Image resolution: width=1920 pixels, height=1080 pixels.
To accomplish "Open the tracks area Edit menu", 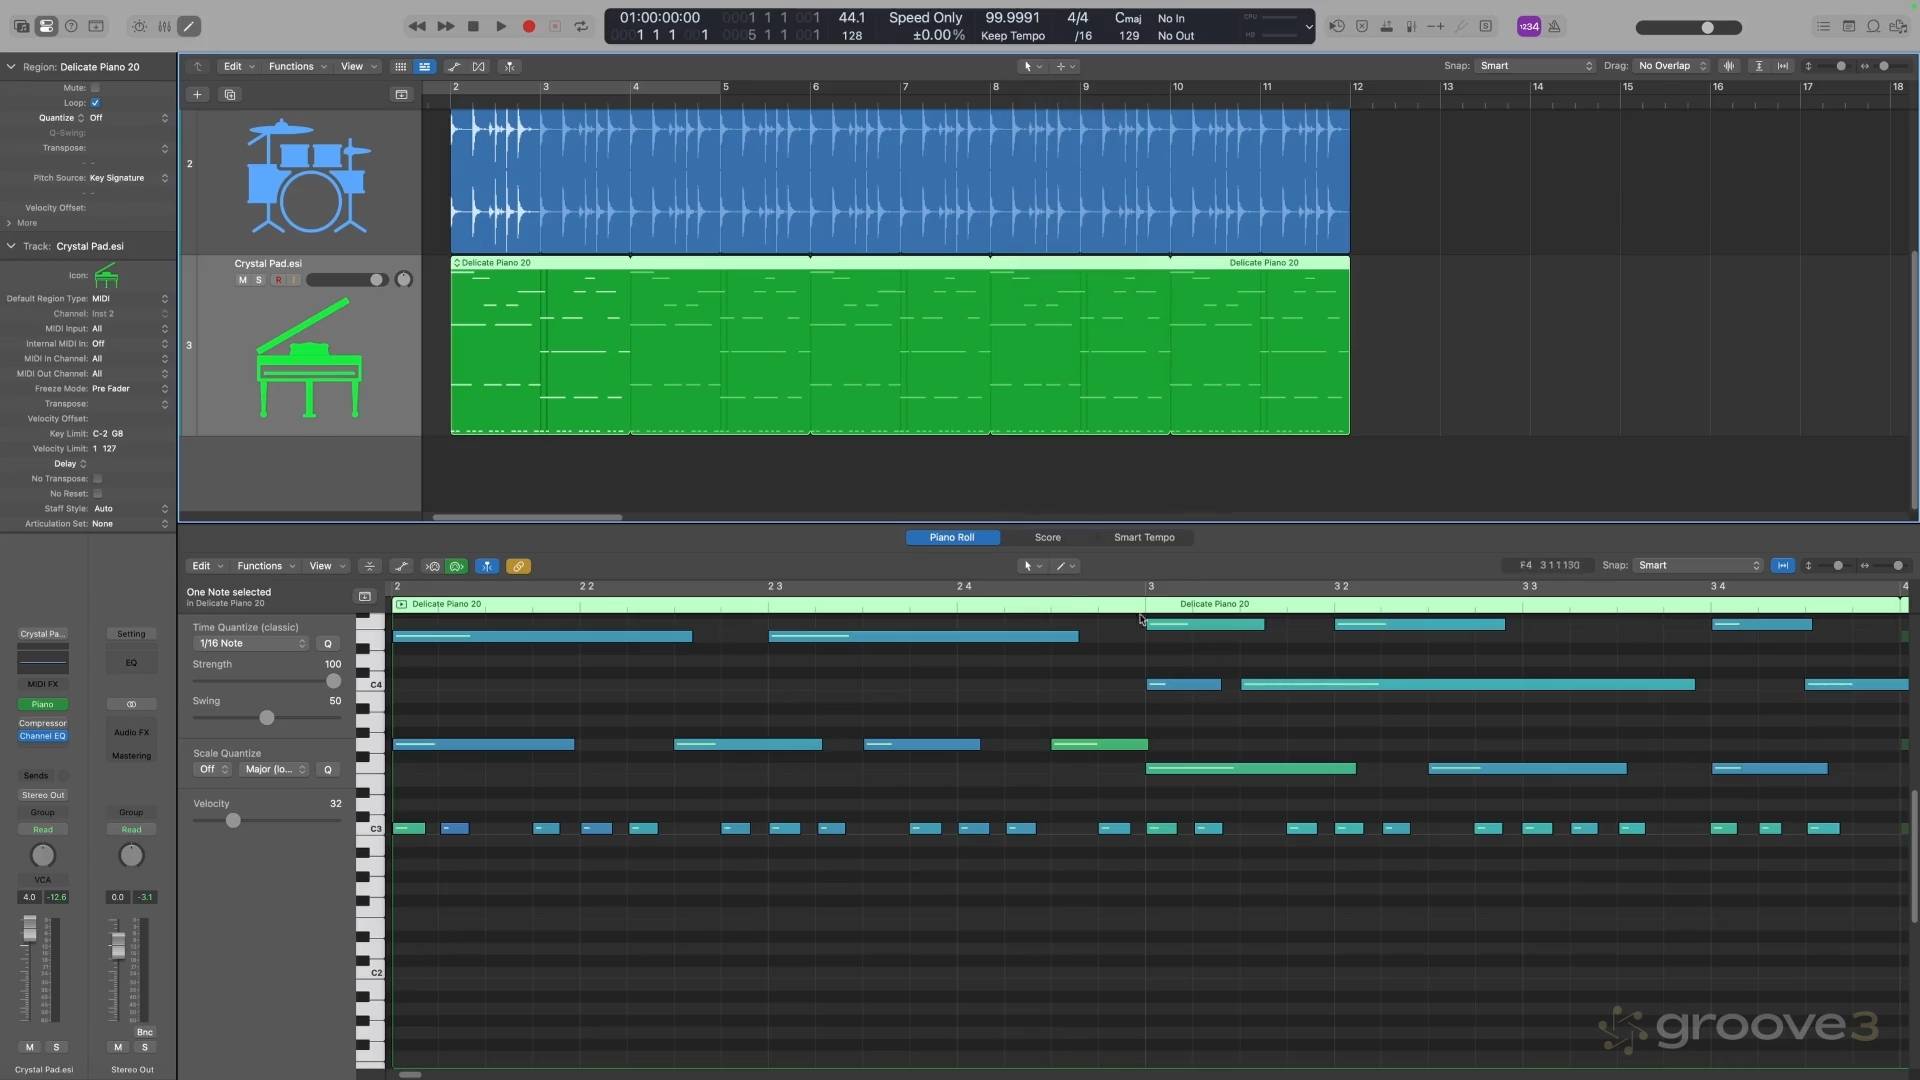I will pos(239,67).
